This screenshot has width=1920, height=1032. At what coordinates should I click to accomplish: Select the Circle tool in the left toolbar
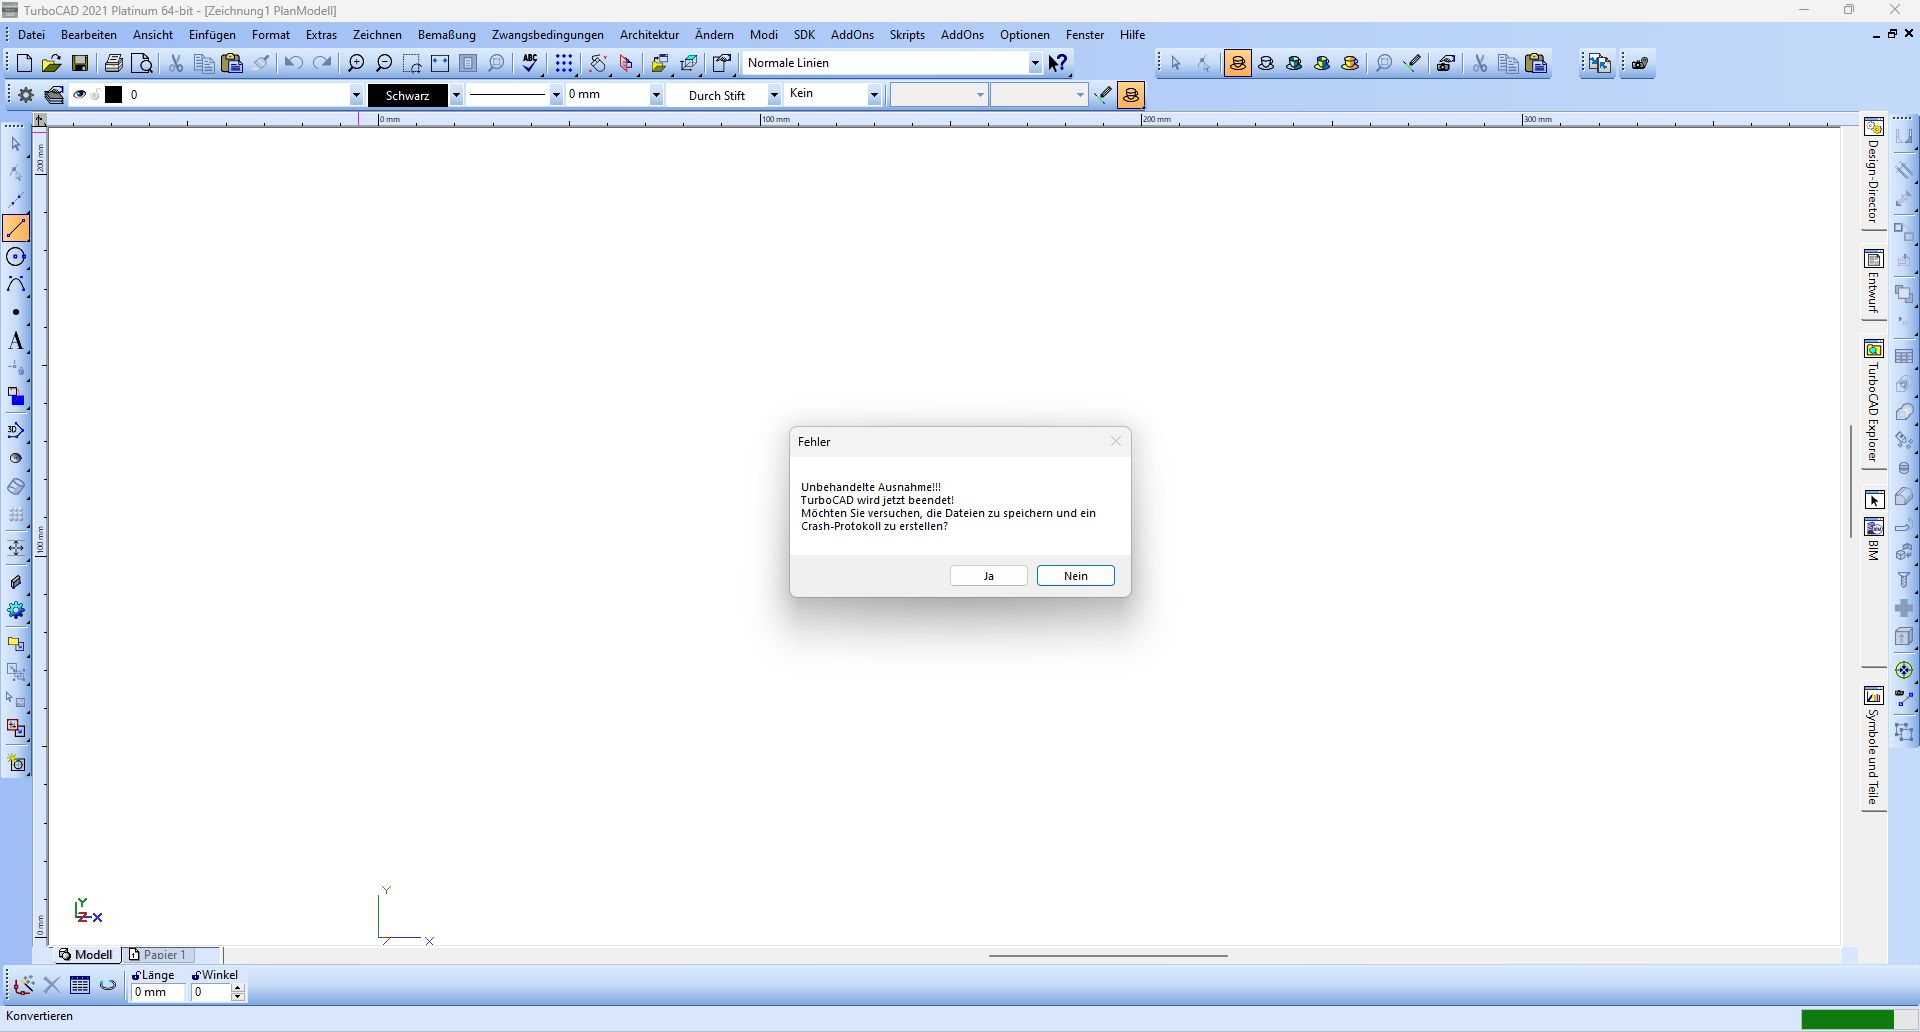click(16, 257)
